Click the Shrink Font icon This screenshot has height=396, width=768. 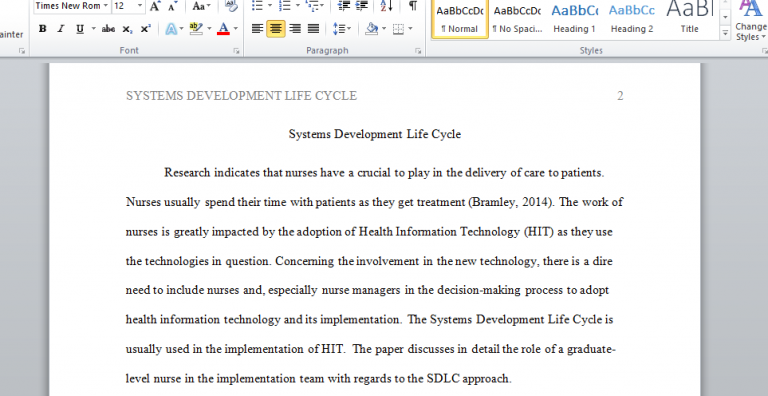tap(173, 6)
